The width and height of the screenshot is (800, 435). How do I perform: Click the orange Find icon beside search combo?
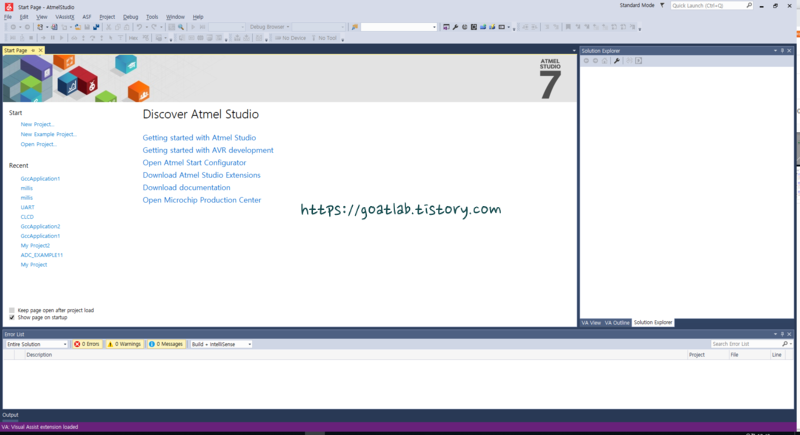tap(355, 27)
